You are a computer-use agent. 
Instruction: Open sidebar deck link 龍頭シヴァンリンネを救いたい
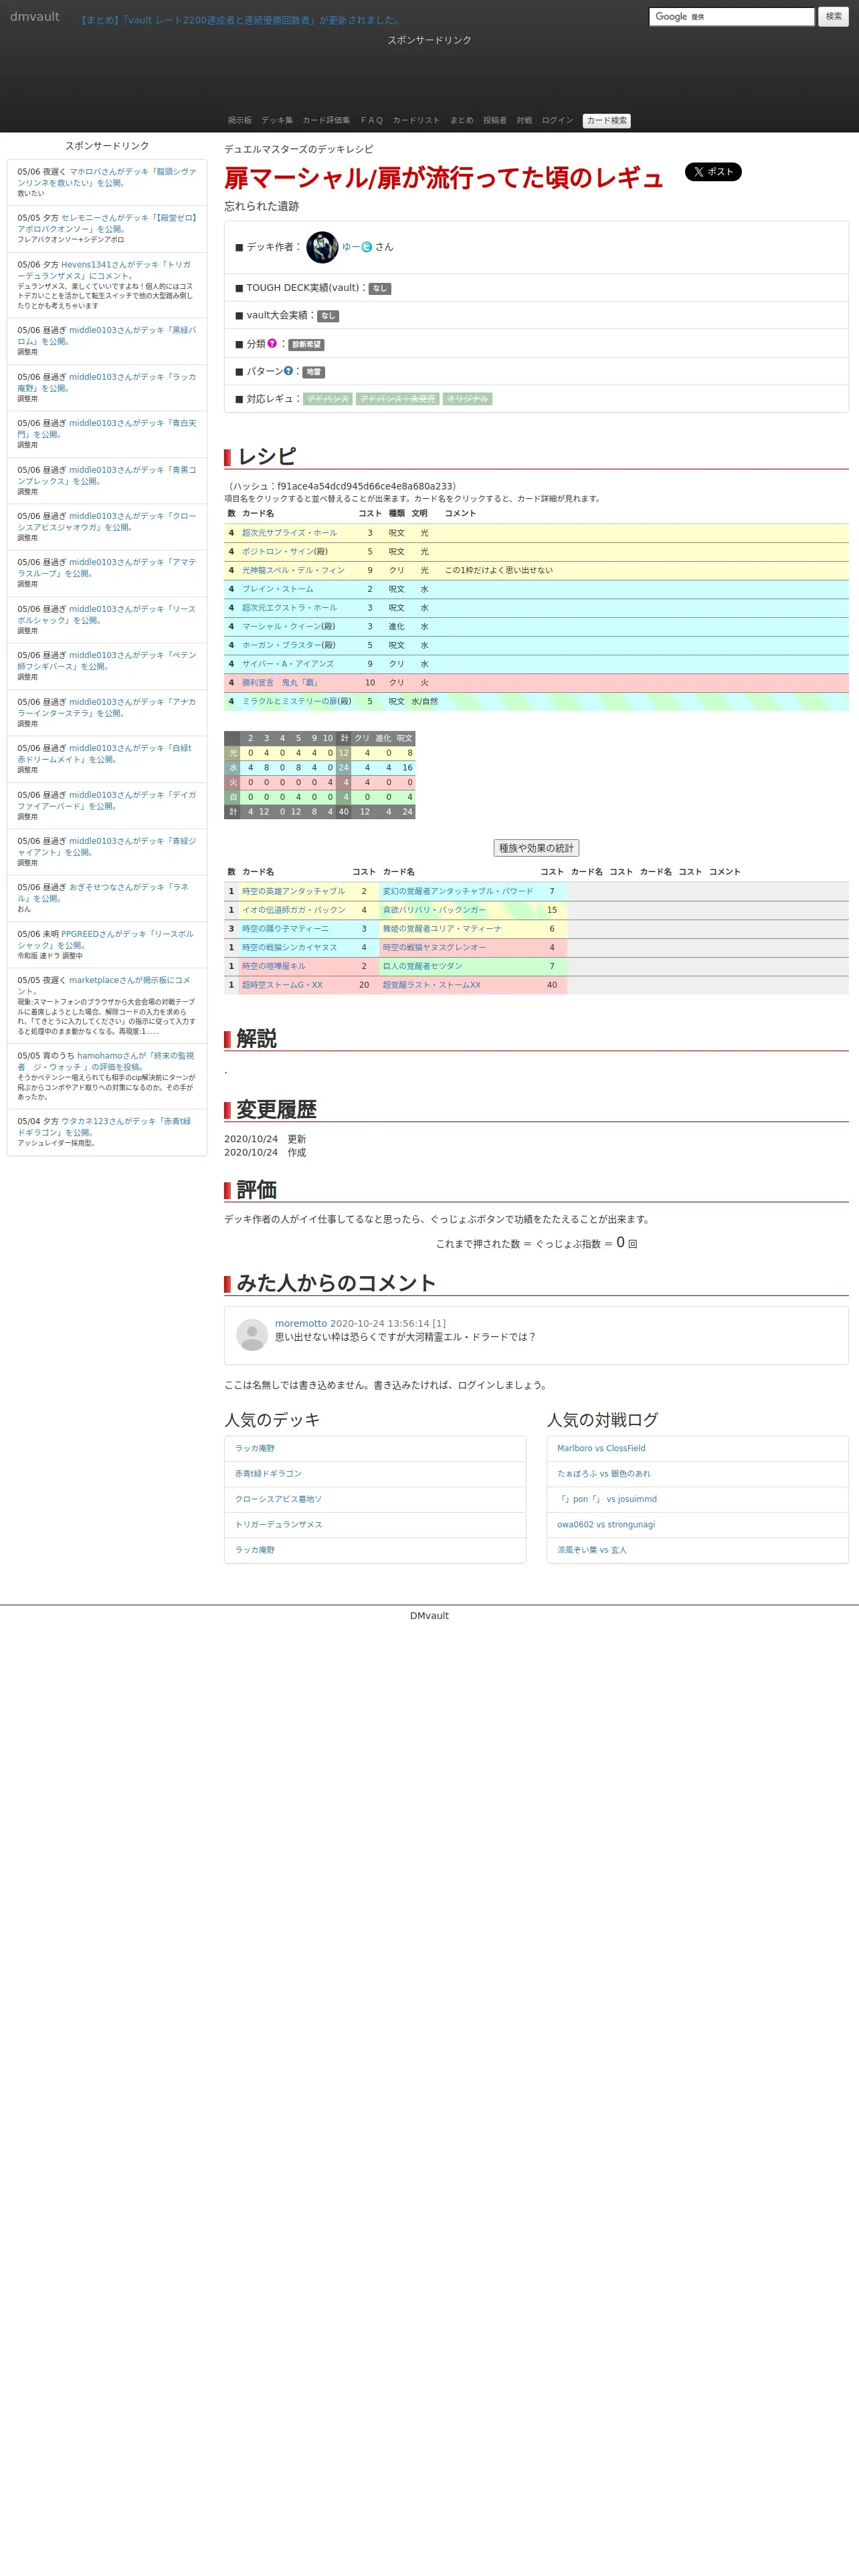pyautogui.click(x=106, y=177)
